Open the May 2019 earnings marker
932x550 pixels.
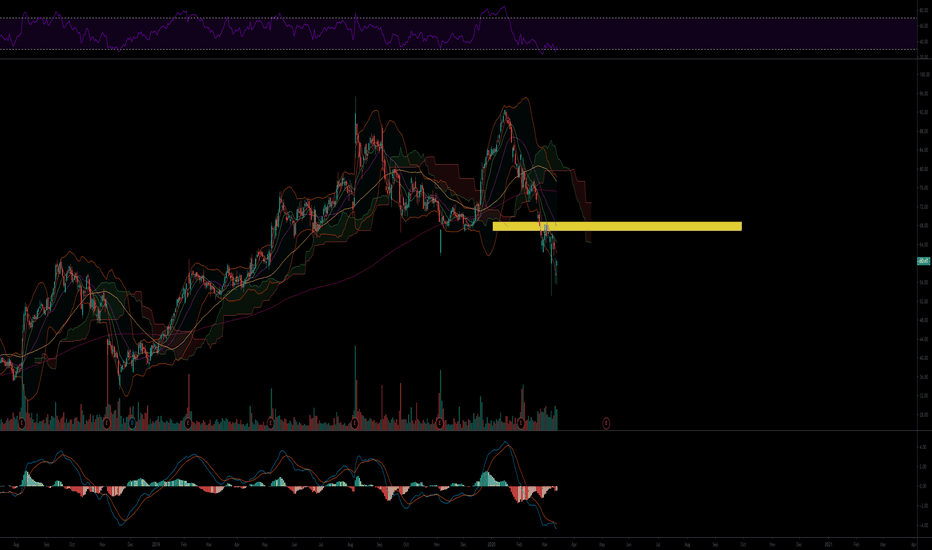click(270, 423)
